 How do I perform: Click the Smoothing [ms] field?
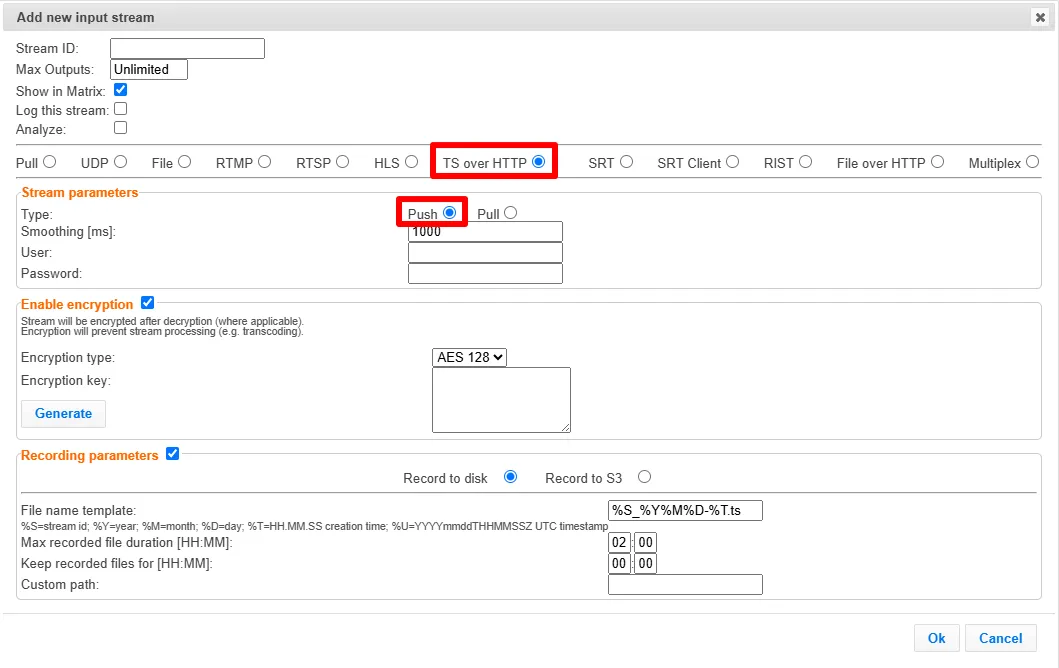pos(485,232)
